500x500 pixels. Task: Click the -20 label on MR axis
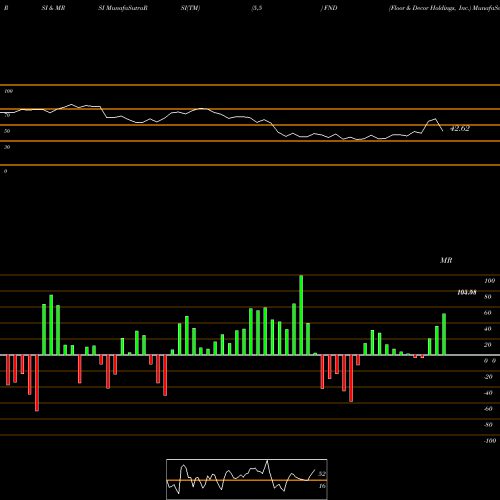pyautogui.click(x=488, y=377)
